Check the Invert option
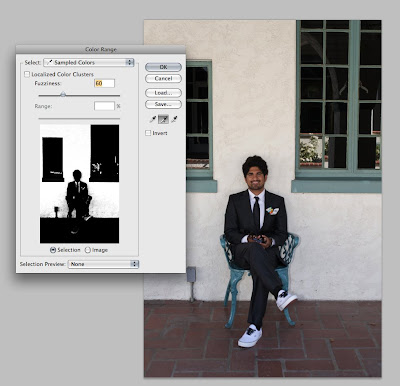The height and width of the screenshot is (386, 400). point(148,133)
